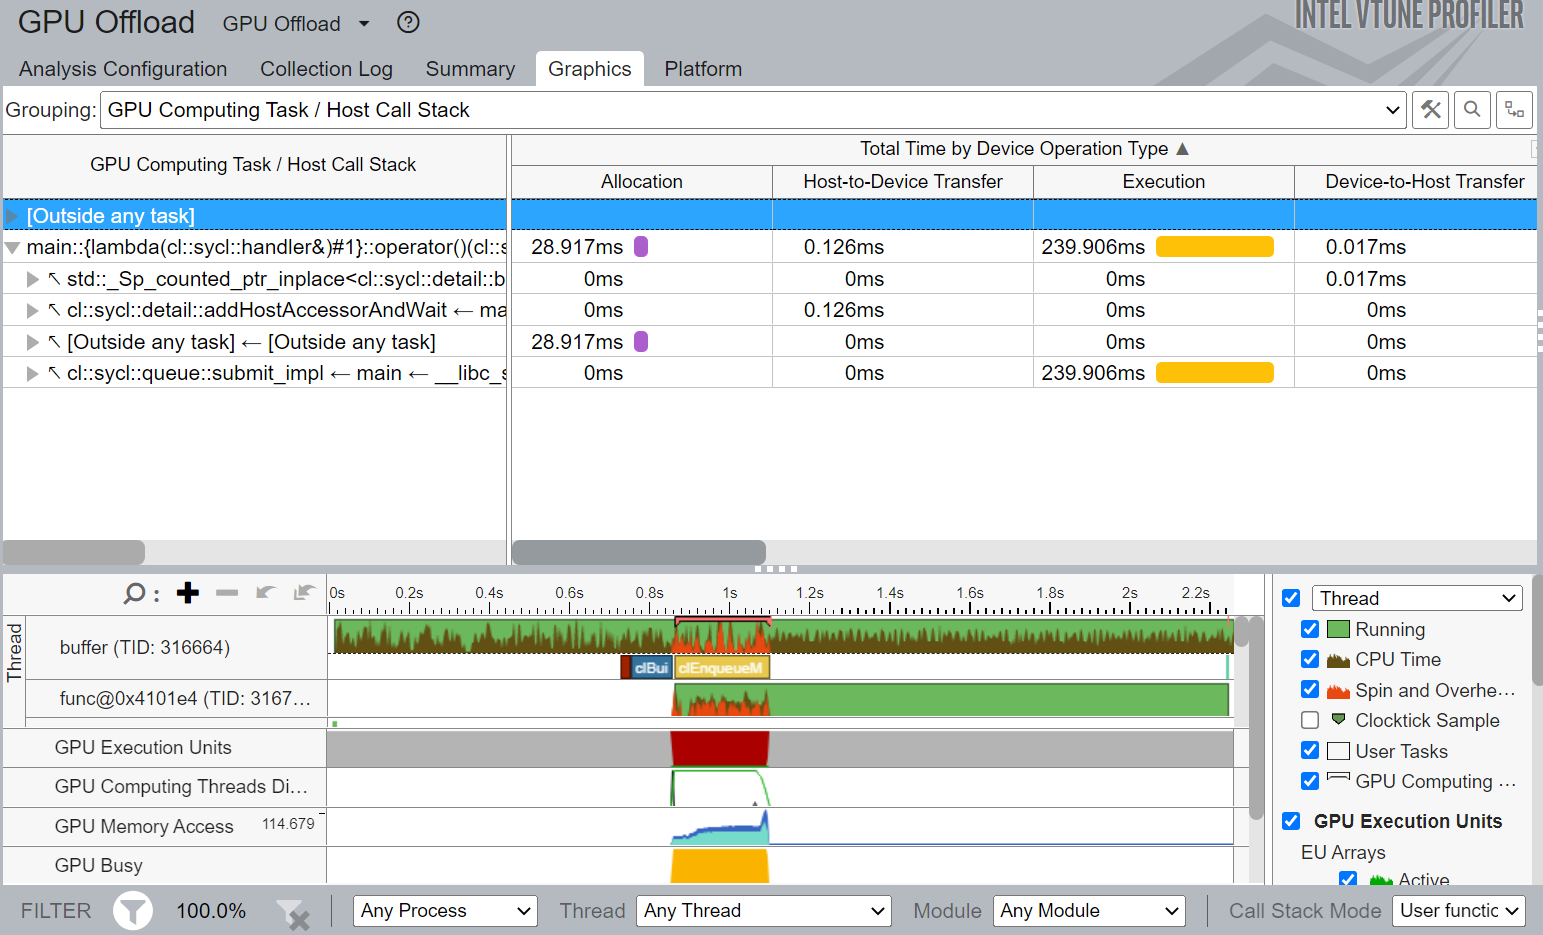This screenshot has width=1543, height=935.
Task: Zoom out timeline with minus icon
Action: (227, 593)
